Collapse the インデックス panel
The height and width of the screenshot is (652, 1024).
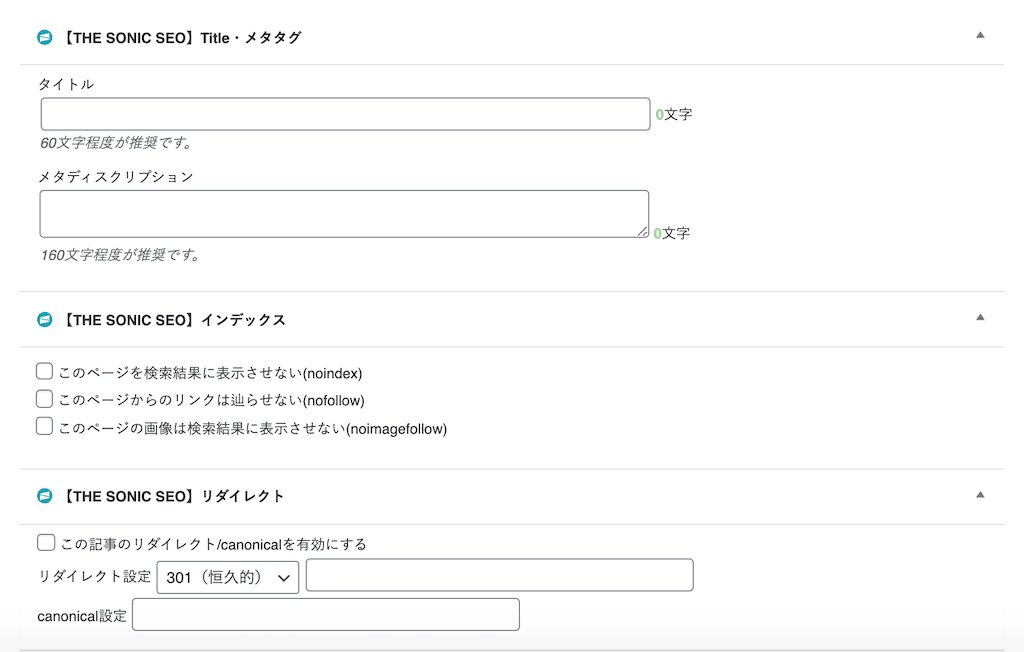click(x=980, y=318)
